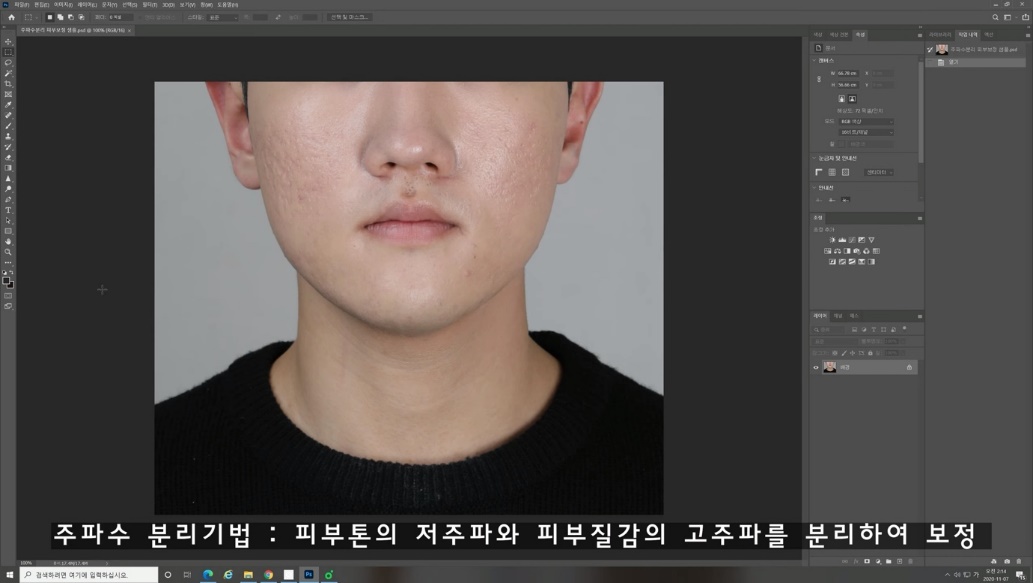Image resolution: width=1033 pixels, height=583 pixels.
Task: Select the Hand tool
Action: pos(8,241)
